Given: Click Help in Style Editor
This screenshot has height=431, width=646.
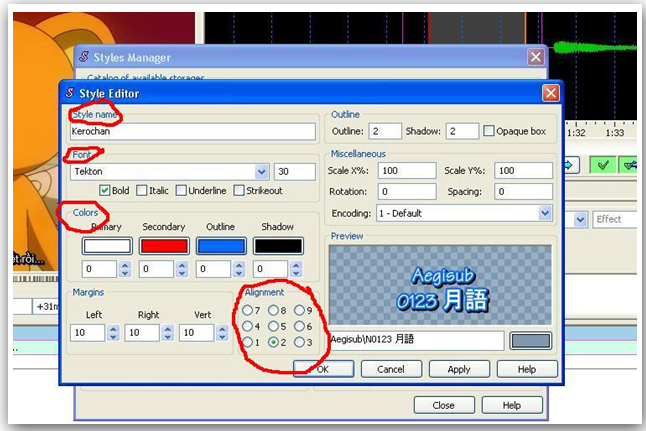Looking at the screenshot, I should click(x=527, y=369).
